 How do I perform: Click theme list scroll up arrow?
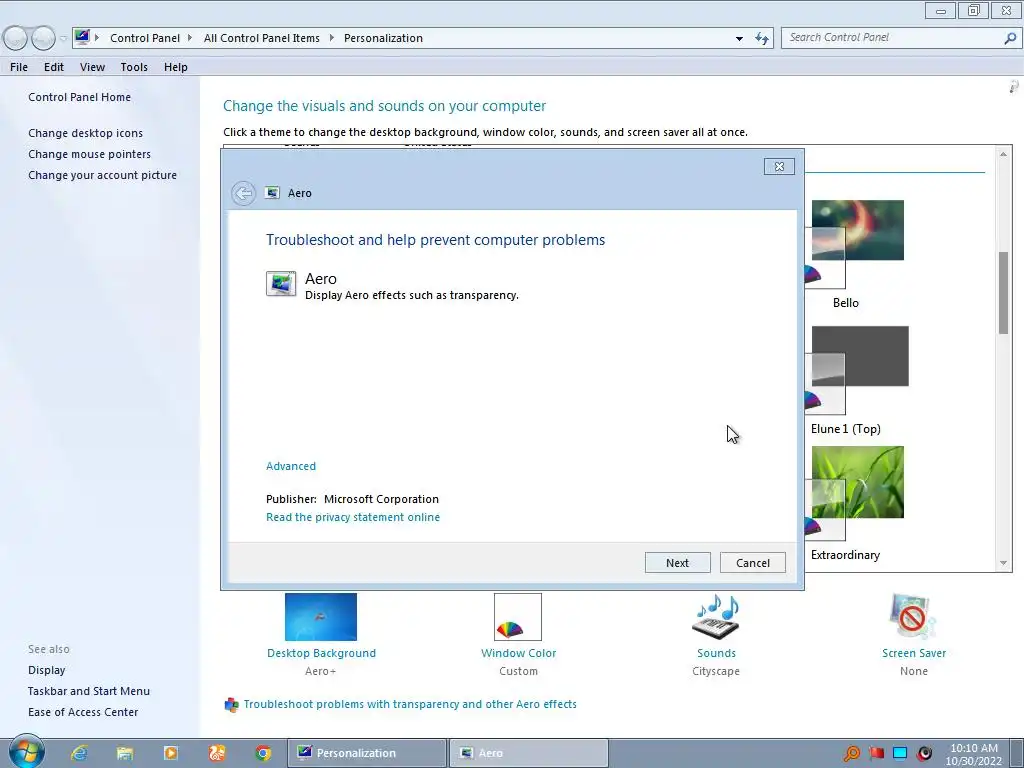point(1003,154)
